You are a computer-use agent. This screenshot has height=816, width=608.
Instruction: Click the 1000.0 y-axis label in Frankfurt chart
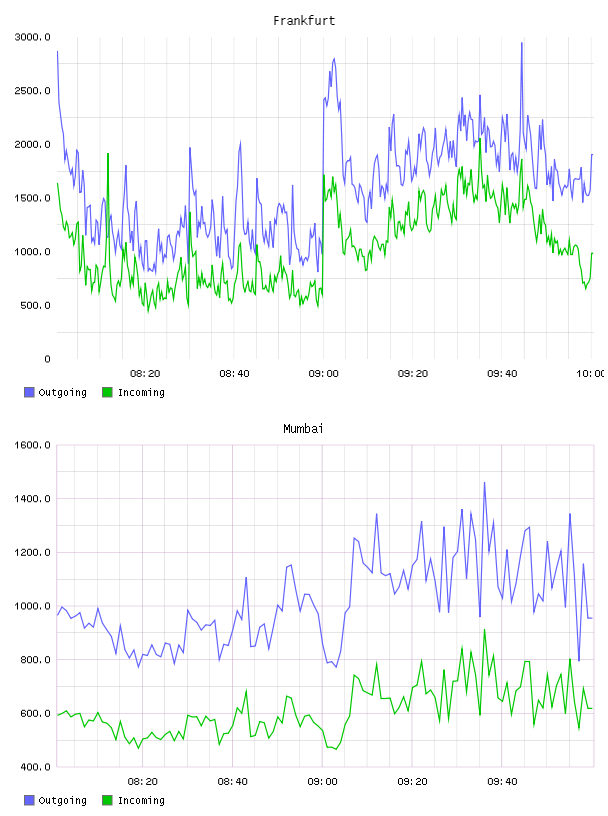point(32,251)
